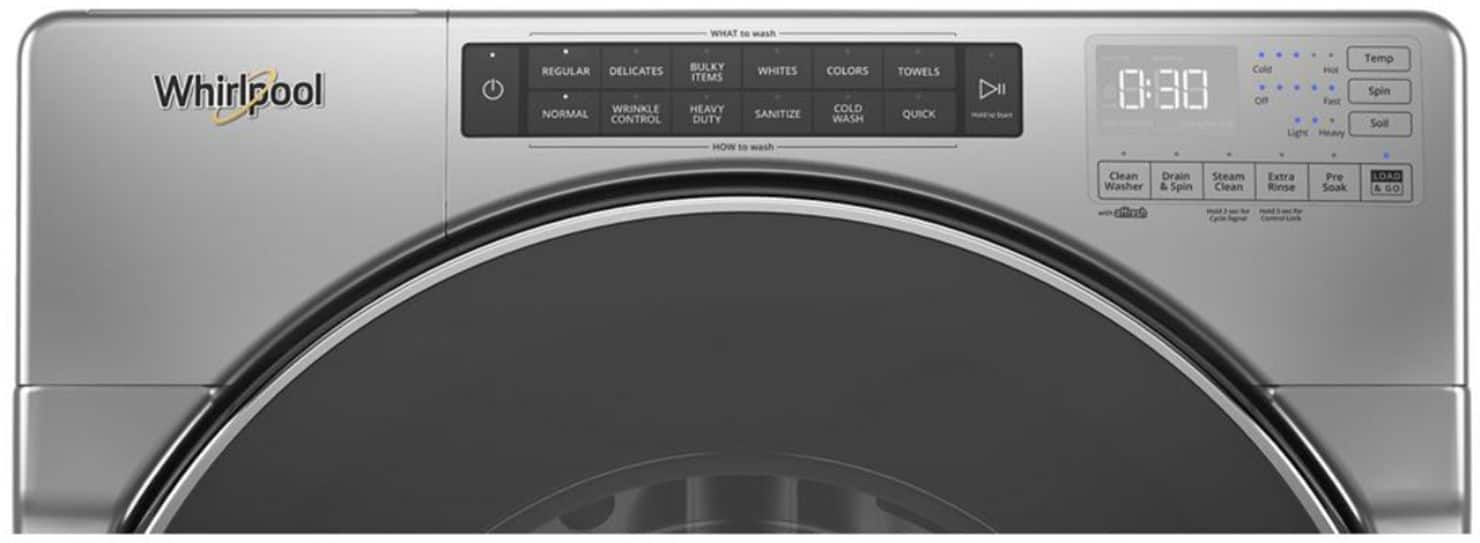Tap the Start/Pause play icon
1480x543 pixels.
click(991, 90)
